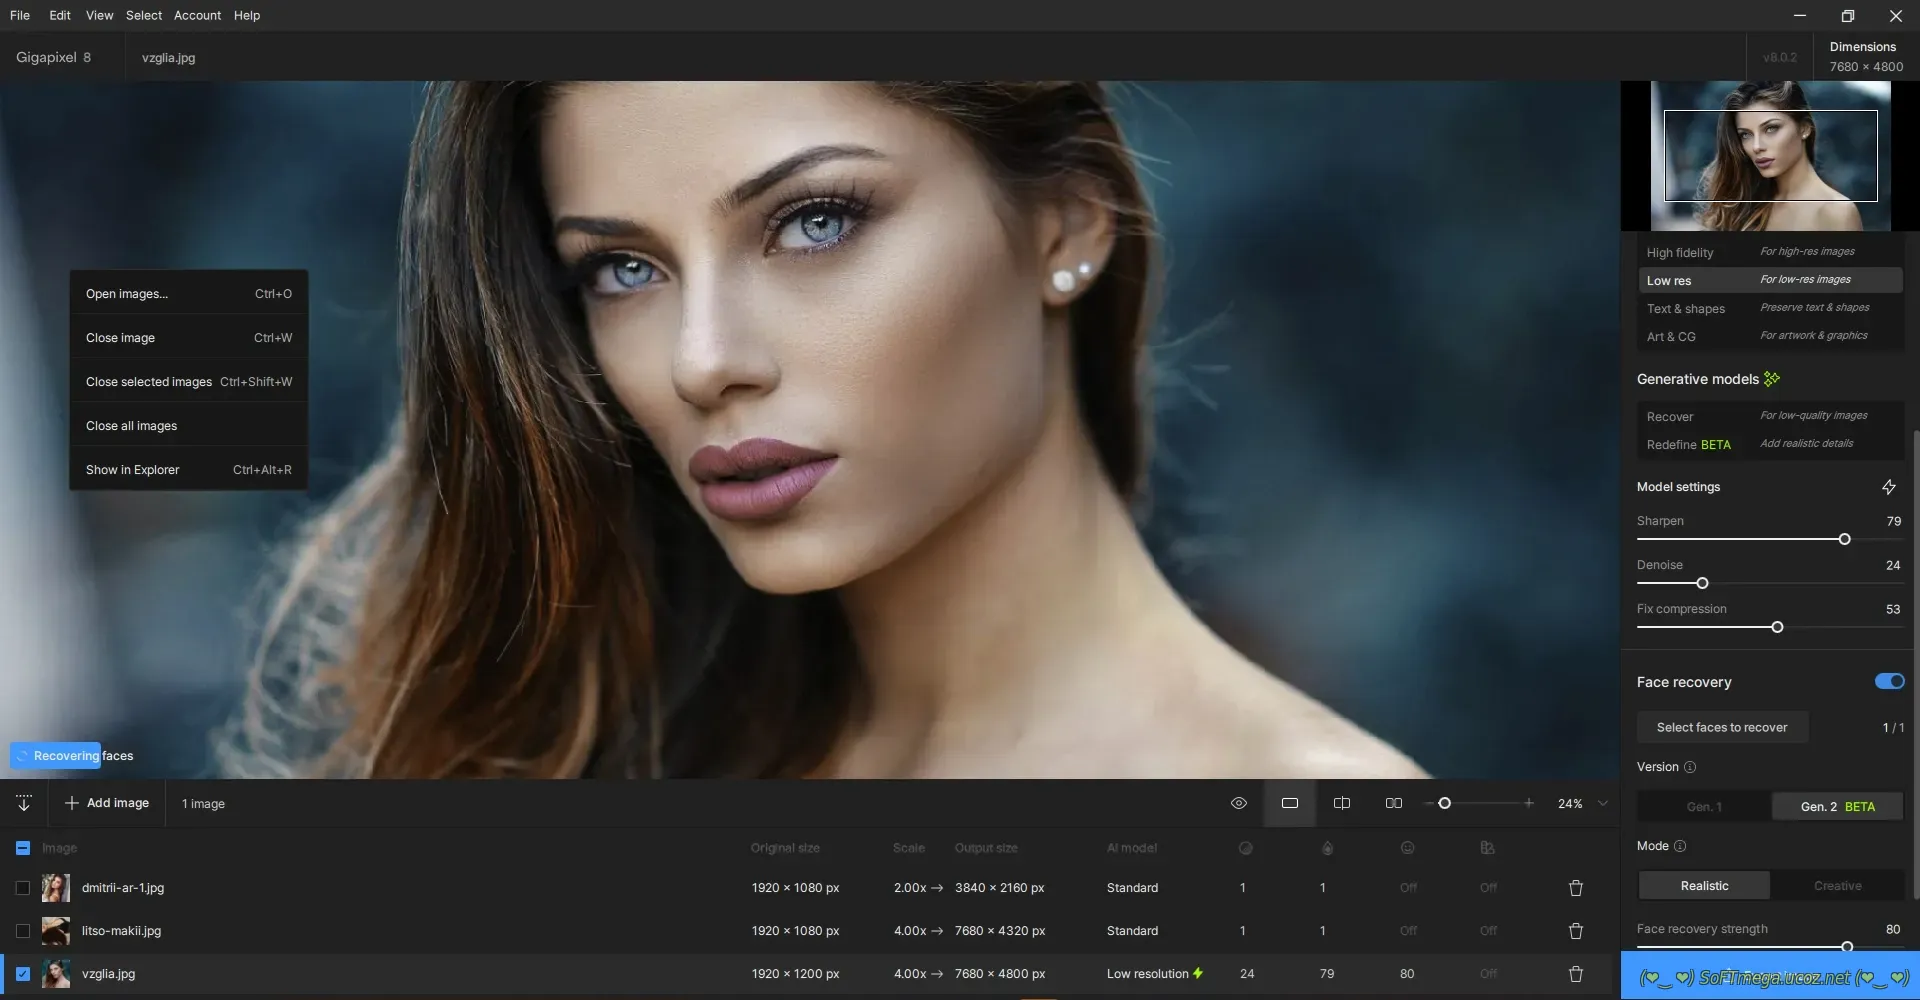This screenshot has height=1000, width=1920.
Task: Disable the Face recovery toggle
Action: click(1889, 682)
